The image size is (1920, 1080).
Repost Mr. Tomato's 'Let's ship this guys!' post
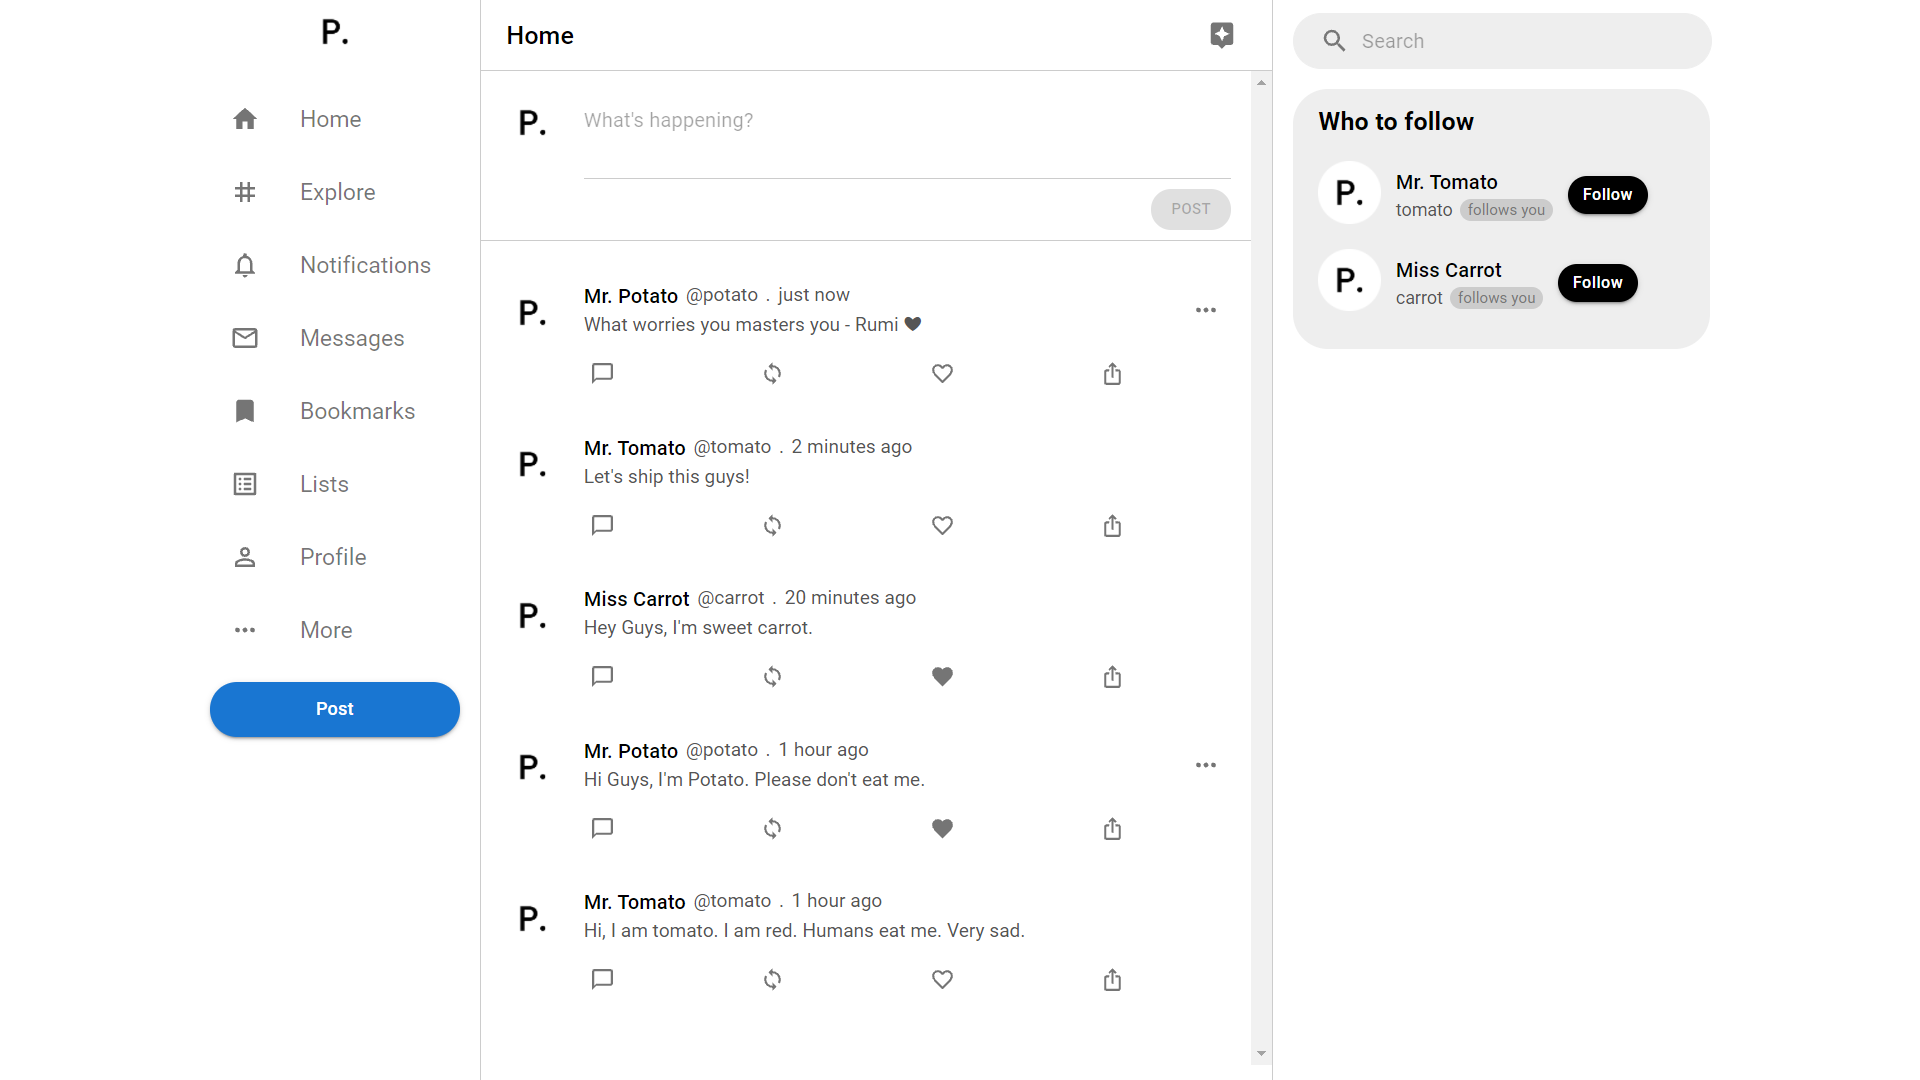tap(772, 525)
